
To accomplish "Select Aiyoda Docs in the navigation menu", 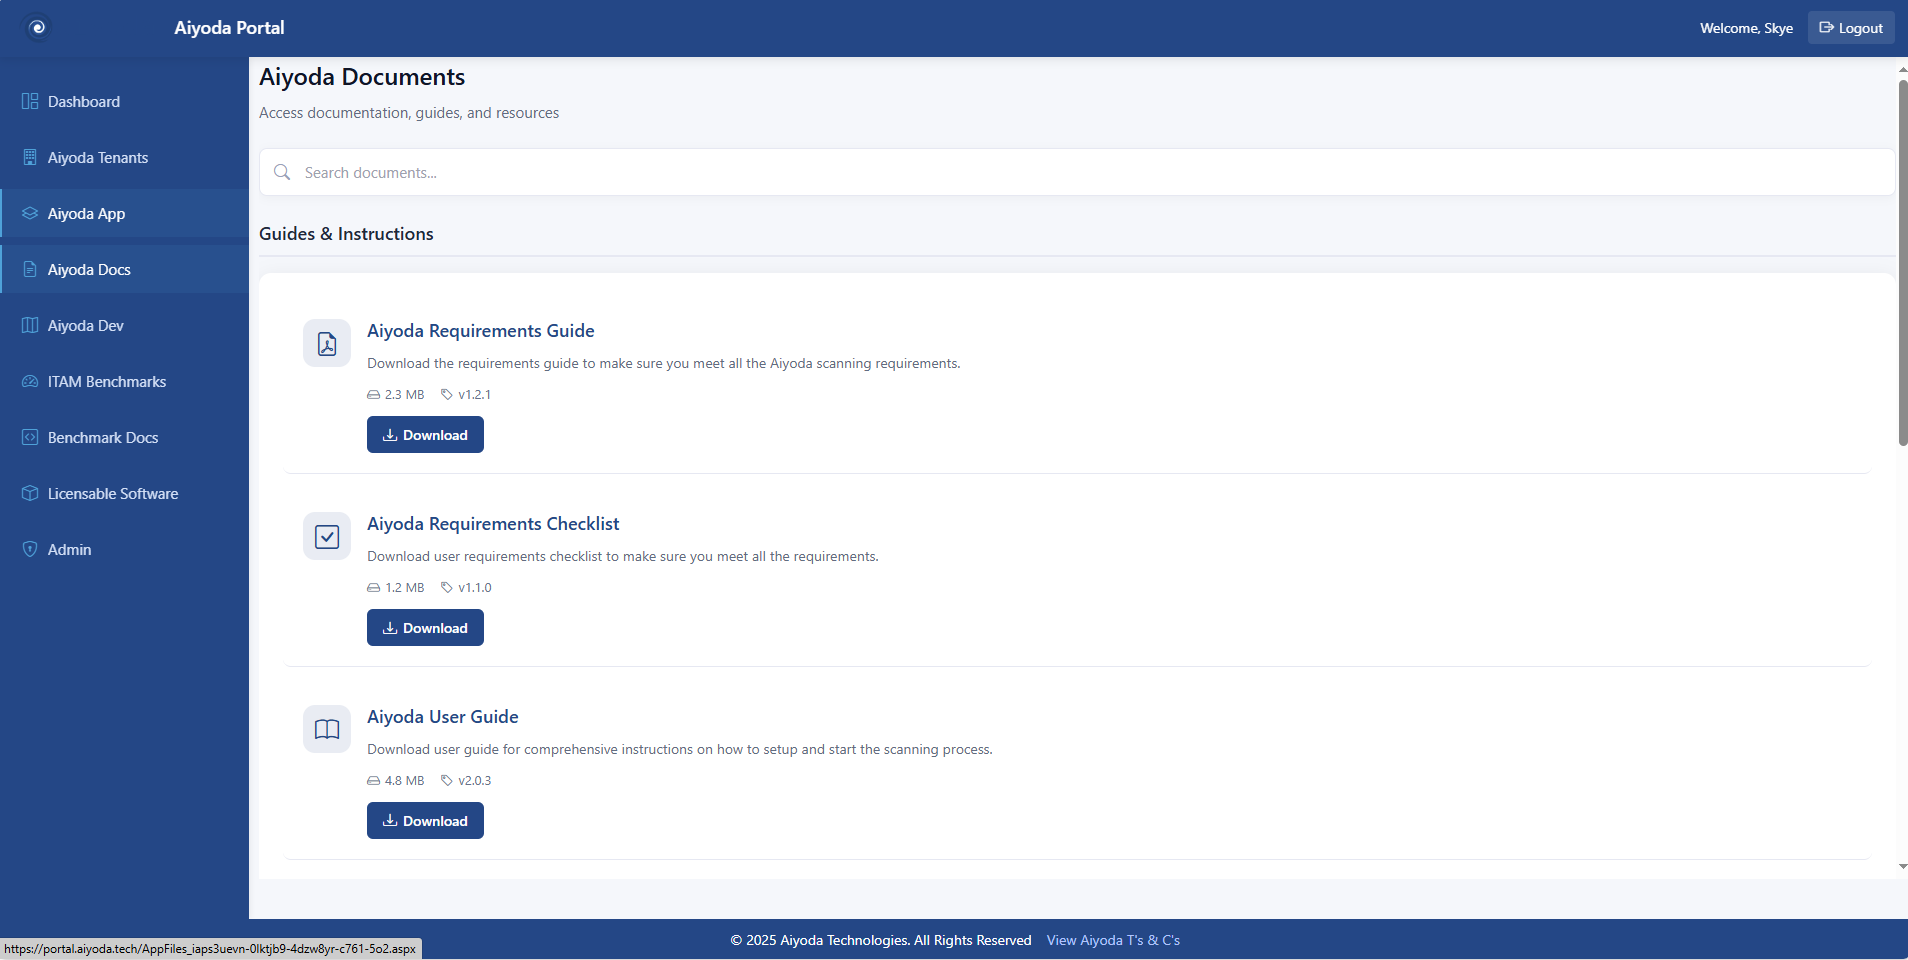I will (x=88, y=269).
